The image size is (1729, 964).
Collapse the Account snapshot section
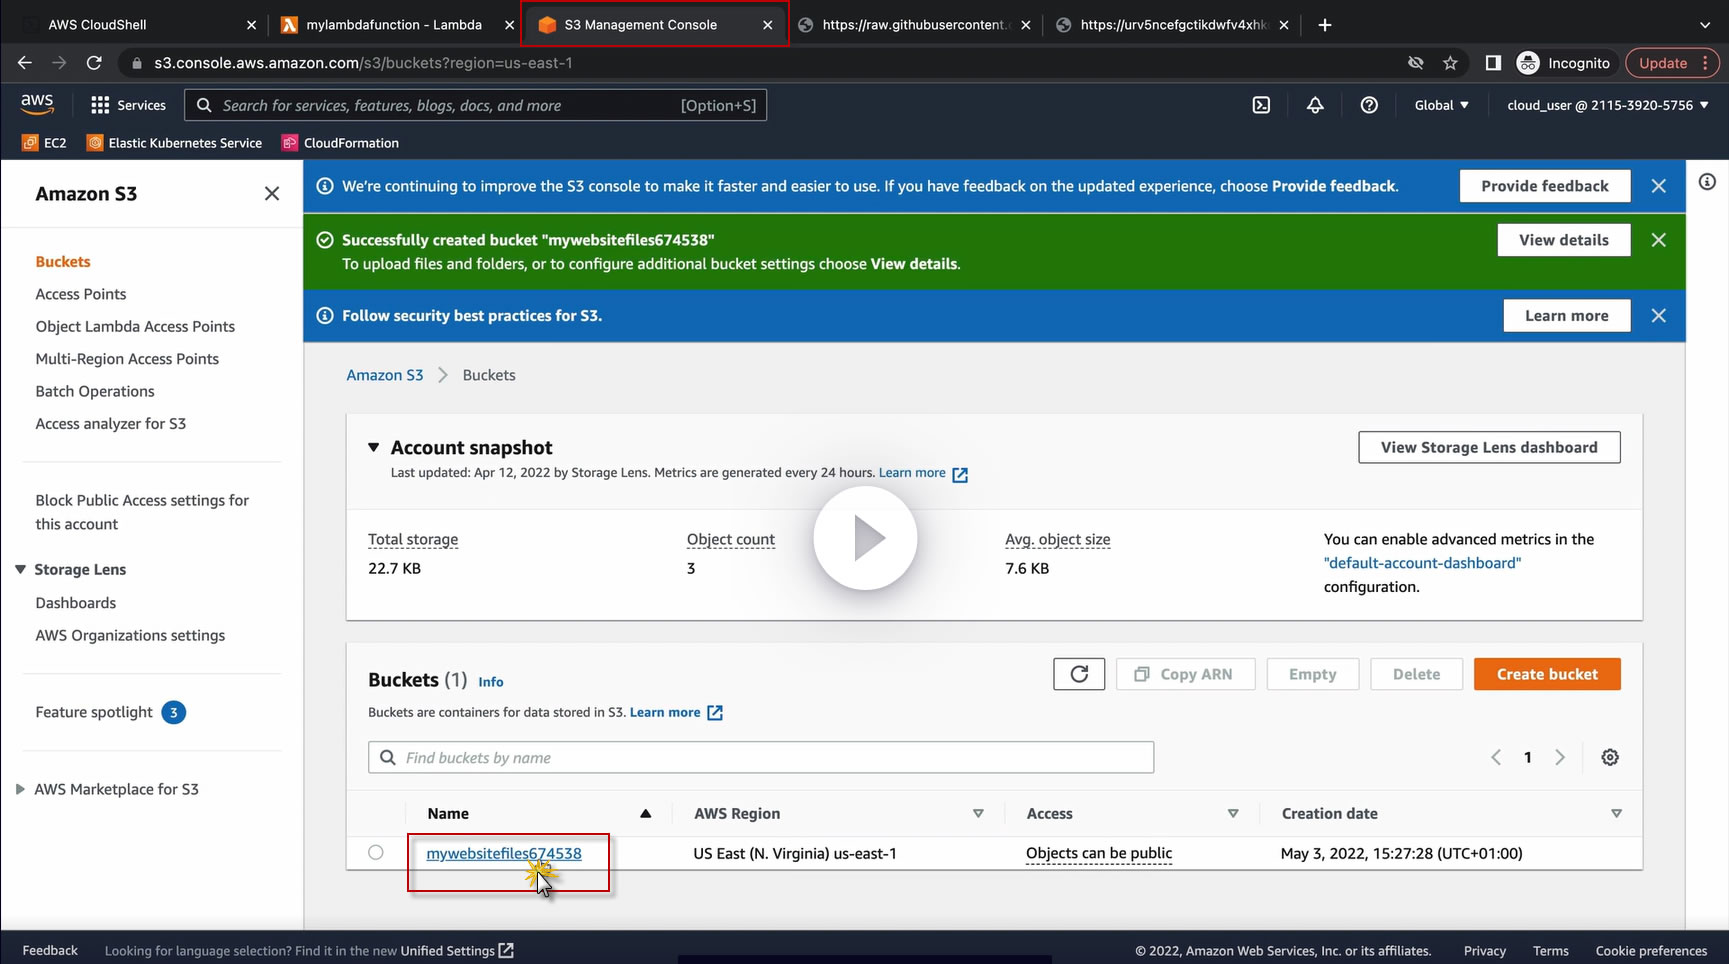[x=374, y=447]
